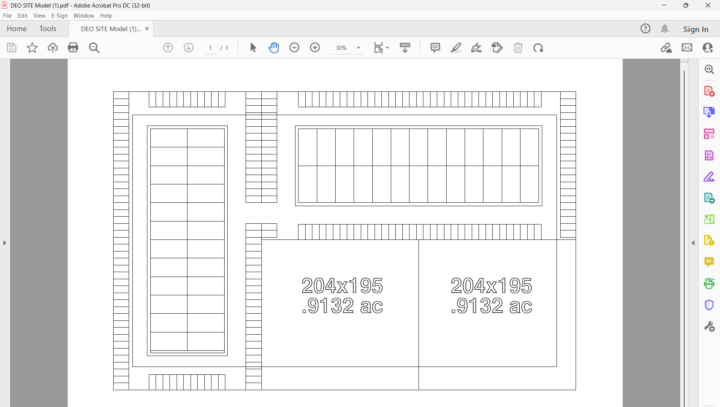
Task: Go to next page with down arrow
Action: pyautogui.click(x=188, y=48)
